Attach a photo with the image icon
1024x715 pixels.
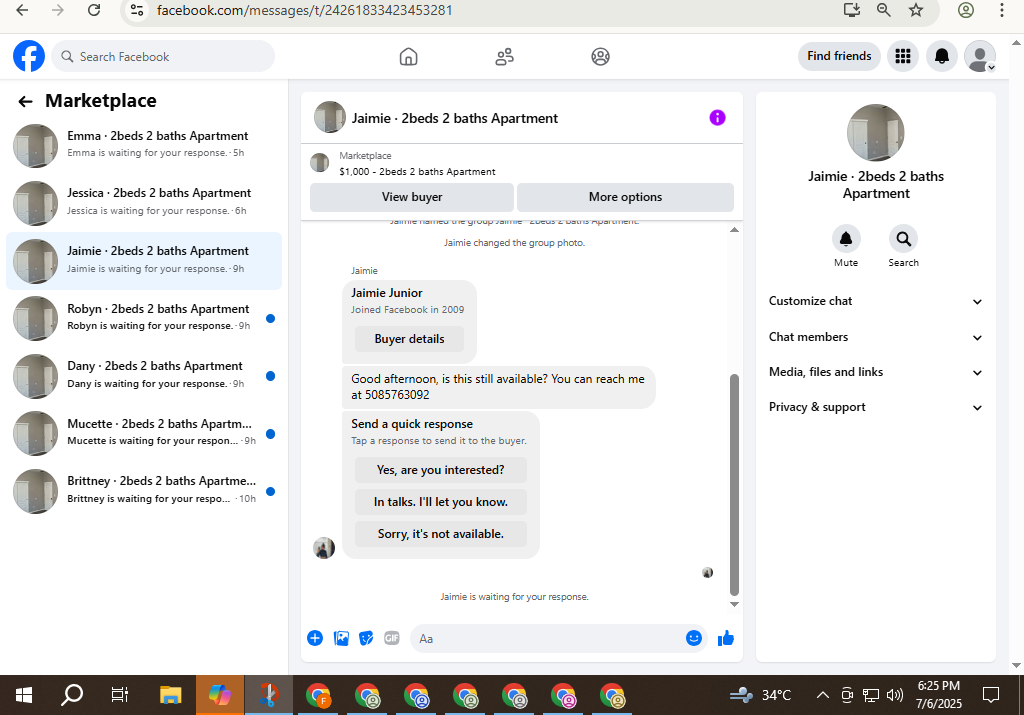tap(341, 638)
